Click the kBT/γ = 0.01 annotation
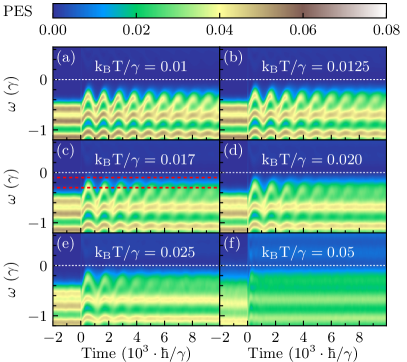 [x=141, y=67]
